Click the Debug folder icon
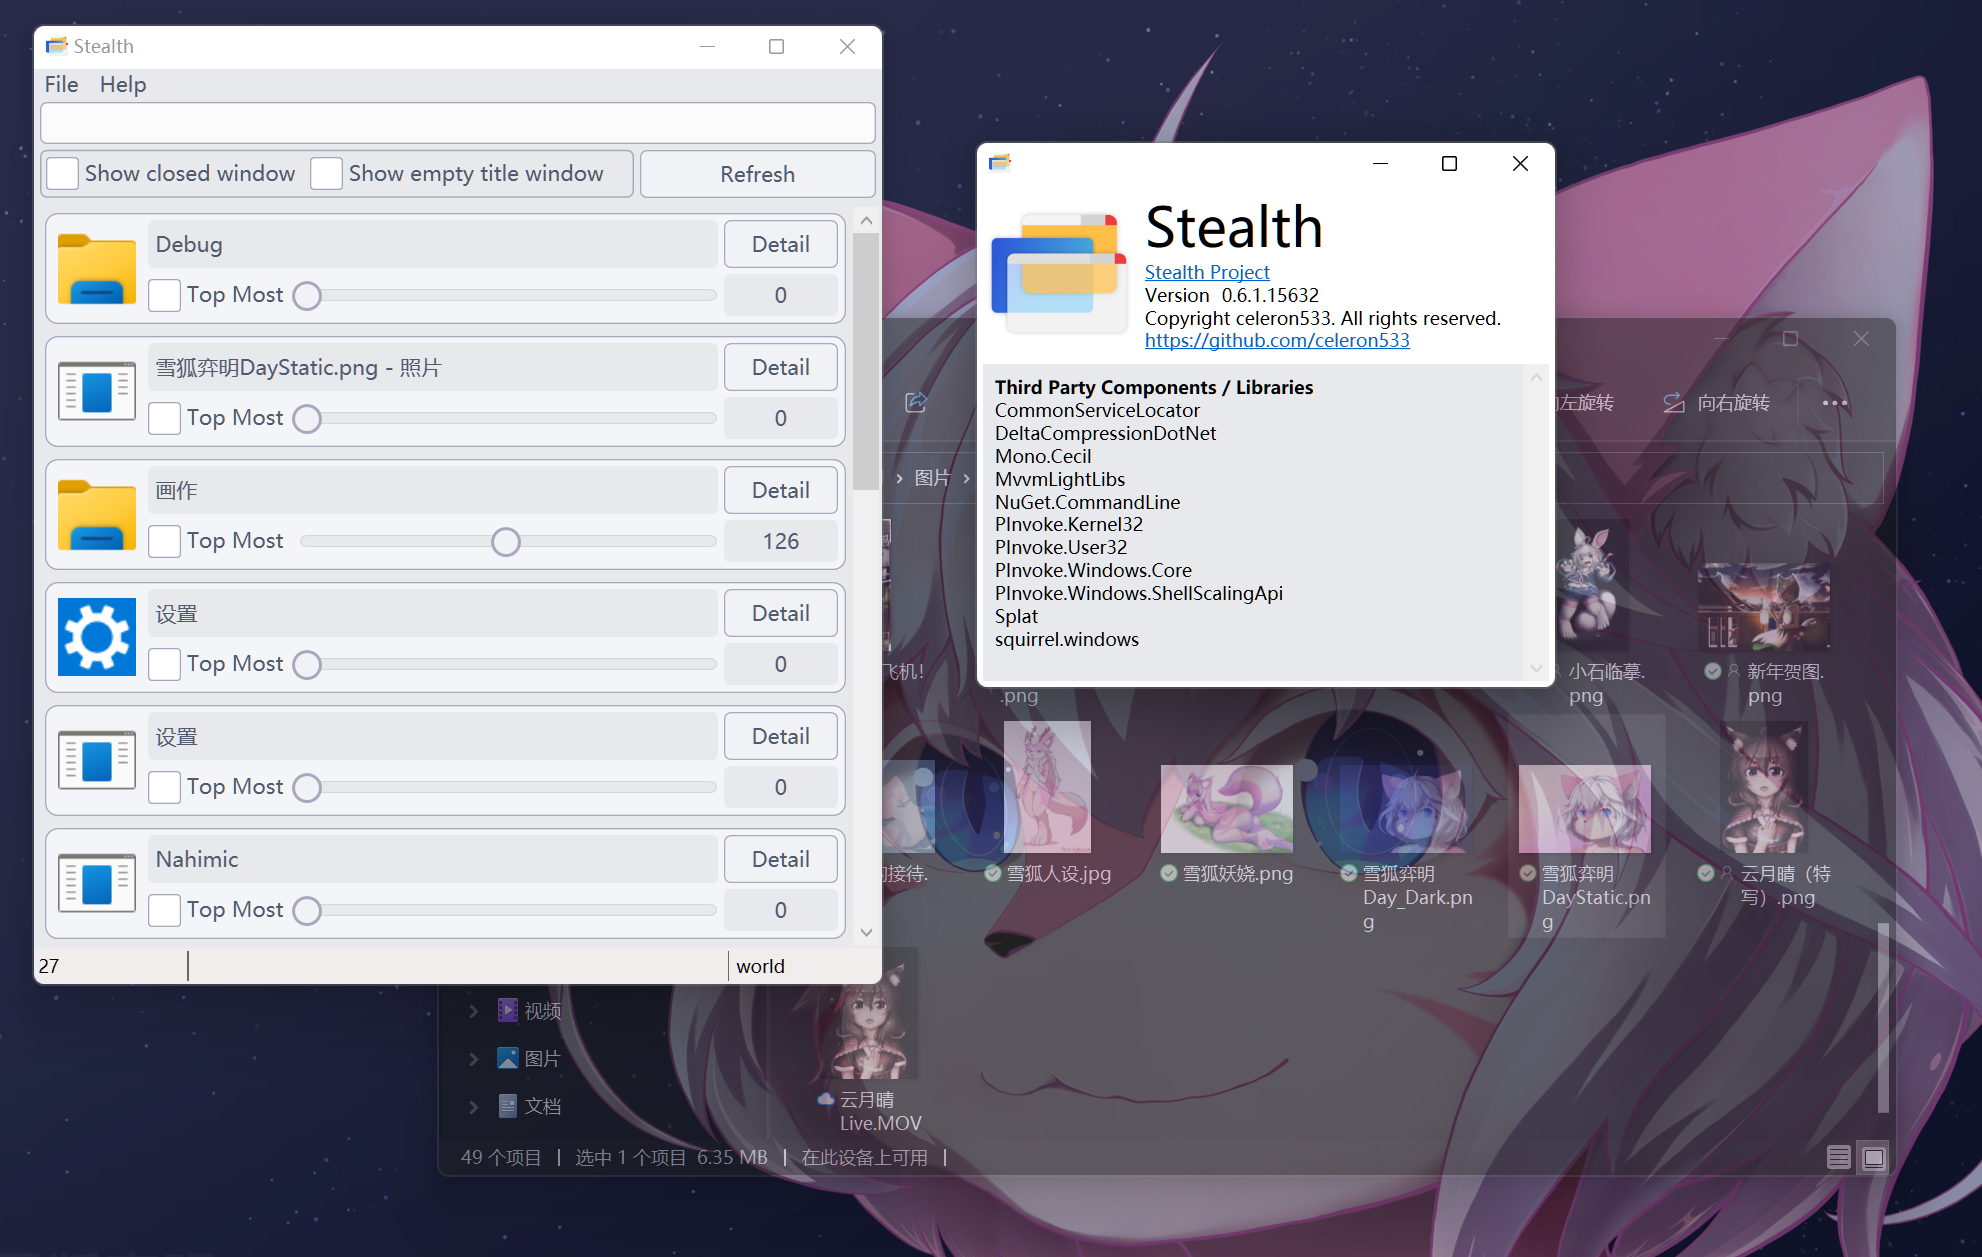The height and width of the screenshot is (1257, 1982). point(96,269)
